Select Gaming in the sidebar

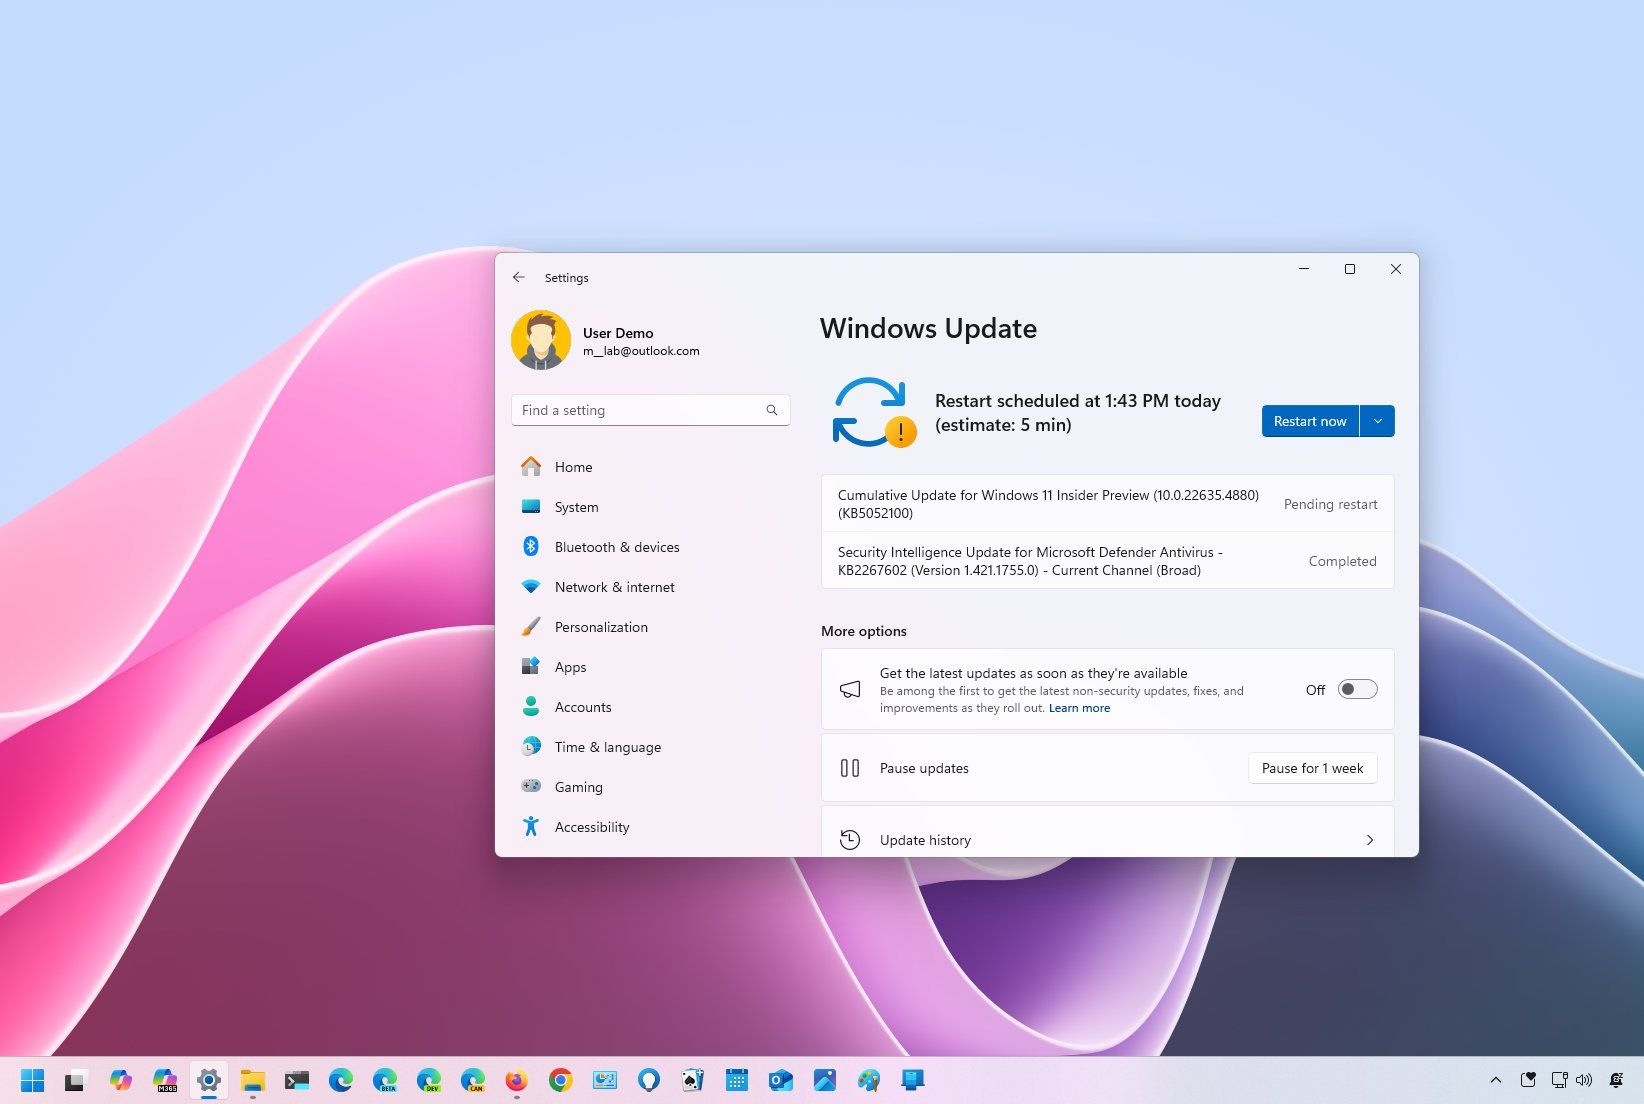point(578,787)
